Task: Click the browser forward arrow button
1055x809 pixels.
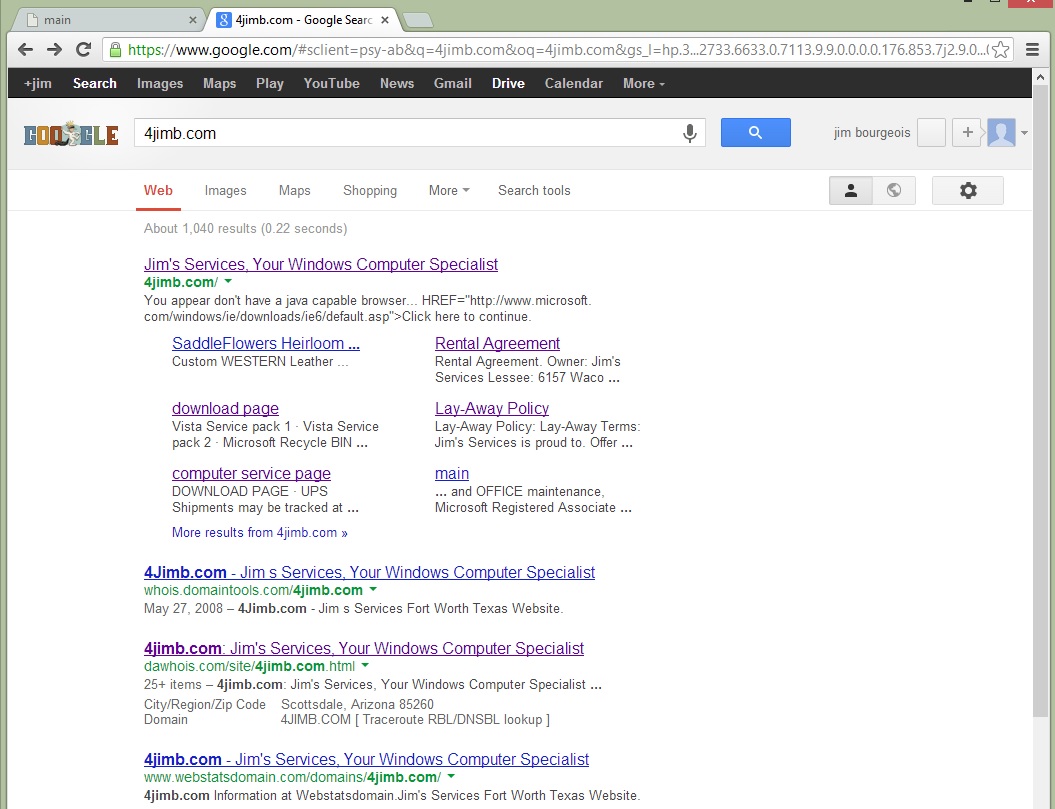Action: (54, 49)
